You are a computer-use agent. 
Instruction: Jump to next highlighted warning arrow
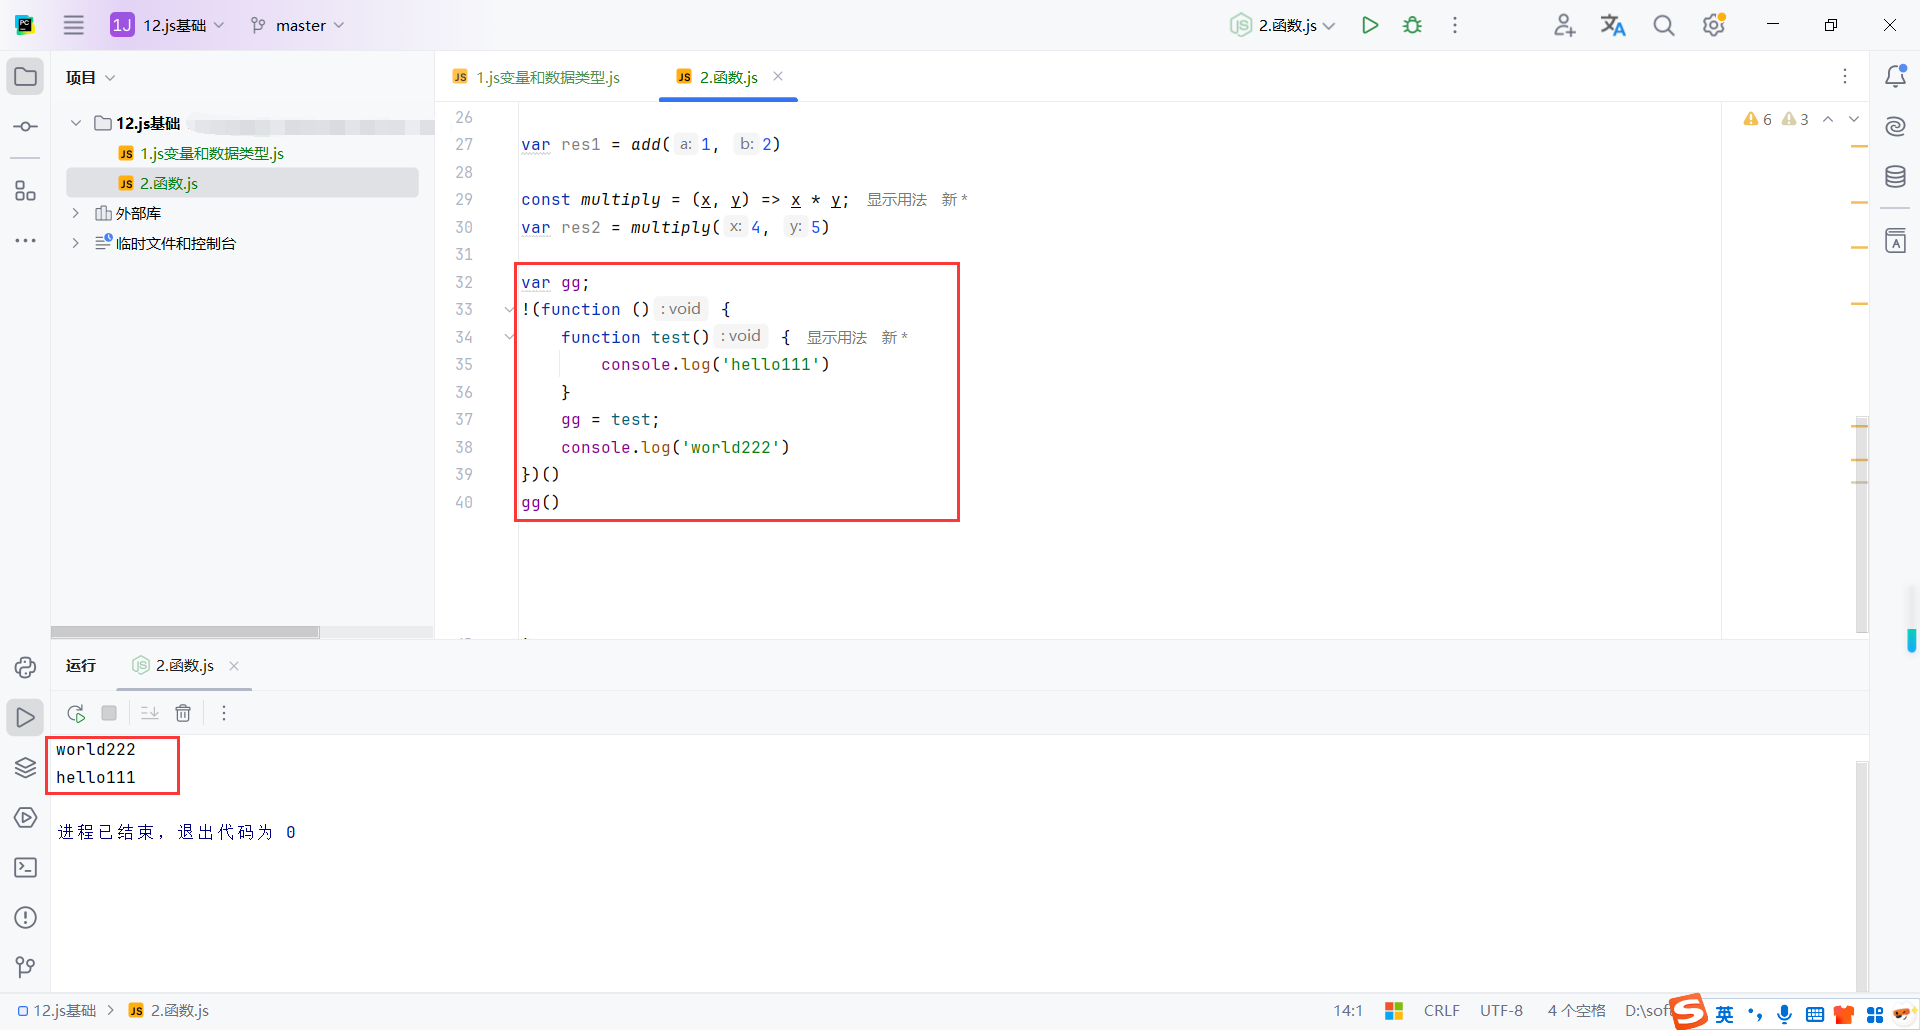pyautogui.click(x=1854, y=119)
